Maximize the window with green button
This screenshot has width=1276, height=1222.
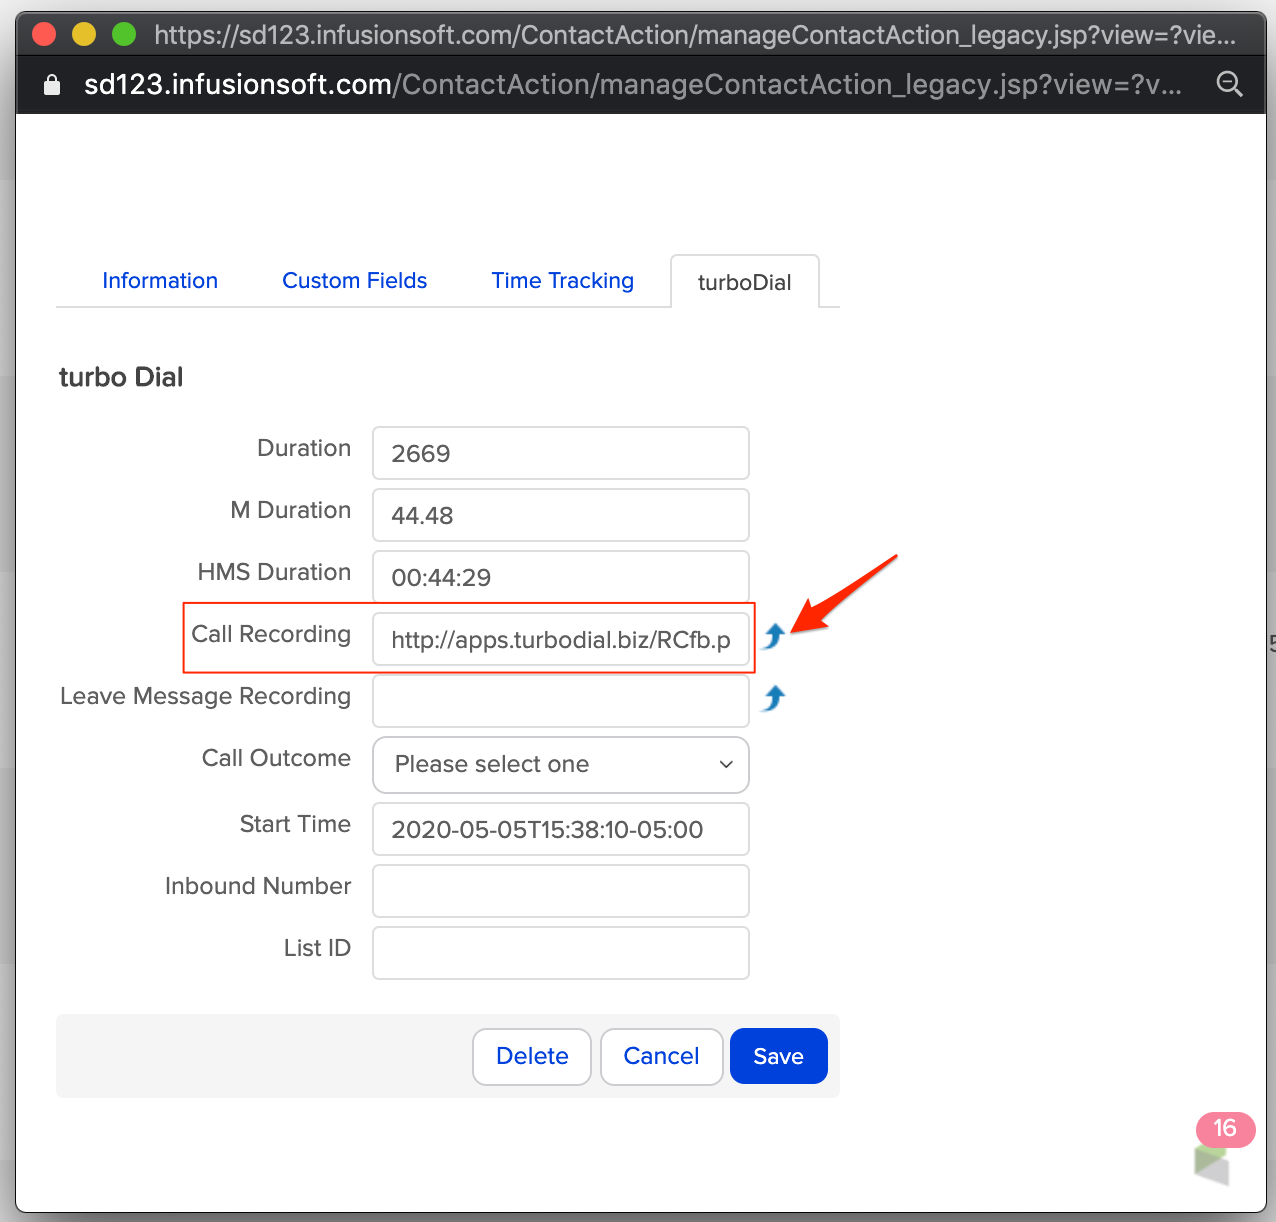coord(124,35)
